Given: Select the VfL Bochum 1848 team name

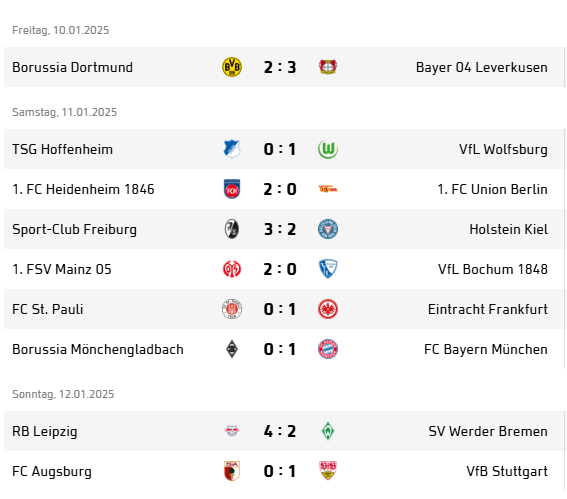Looking at the screenshot, I should 493,269.
